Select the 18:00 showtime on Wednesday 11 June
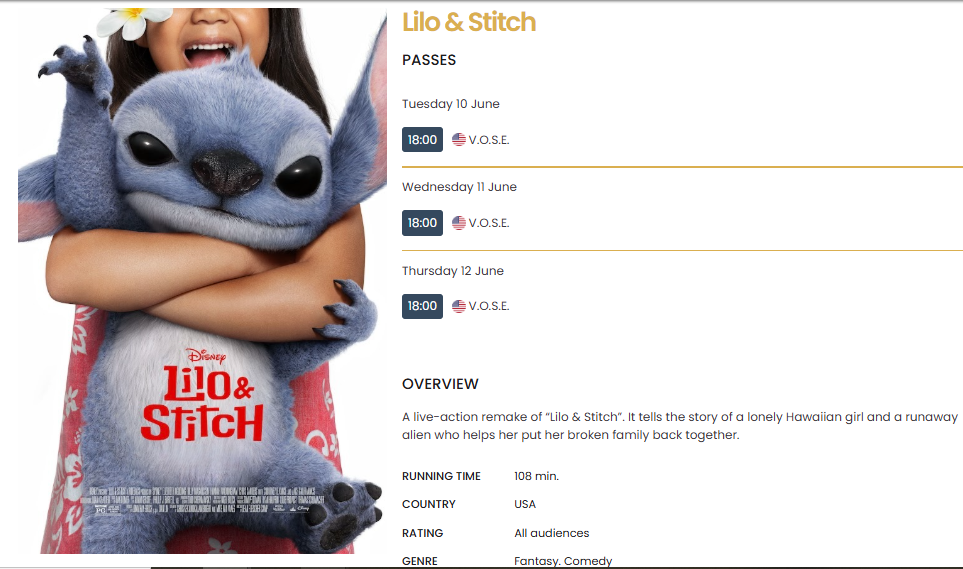The image size is (963, 569). tap(422, 222)
